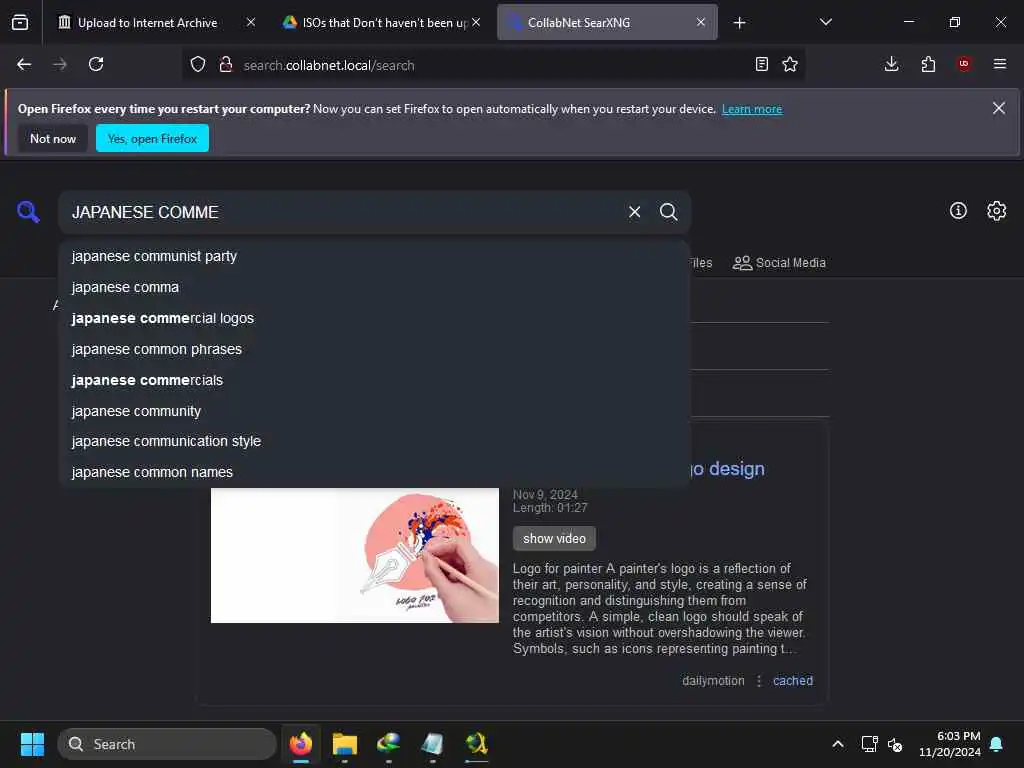Choose suggestion japanese common names
Screen dimensions: 1024x768
pos(375,472)
